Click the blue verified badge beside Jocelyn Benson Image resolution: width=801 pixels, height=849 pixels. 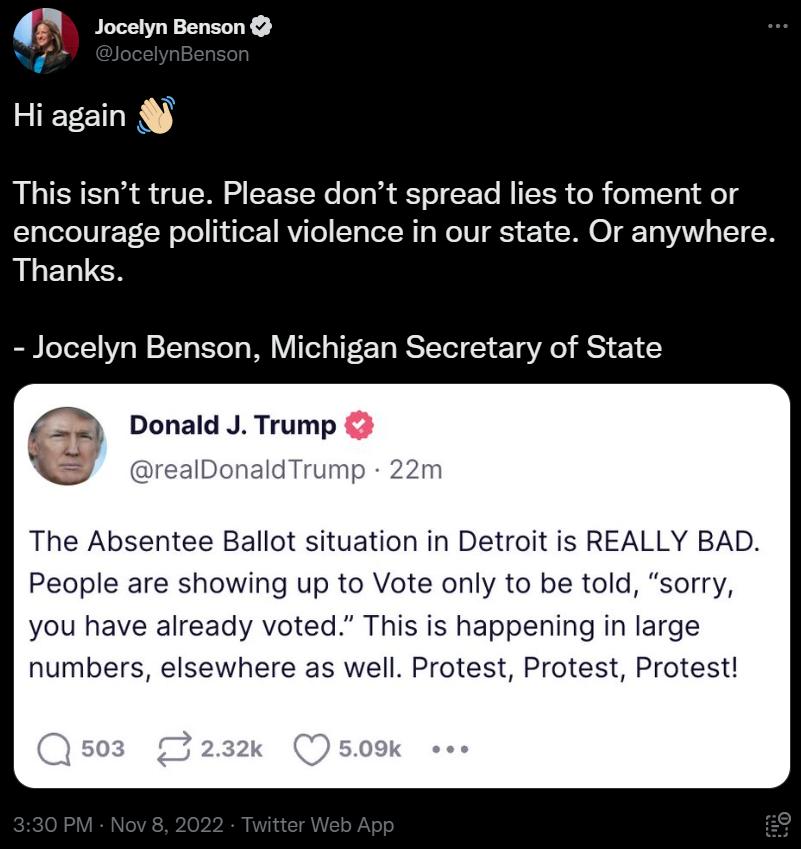262,26
